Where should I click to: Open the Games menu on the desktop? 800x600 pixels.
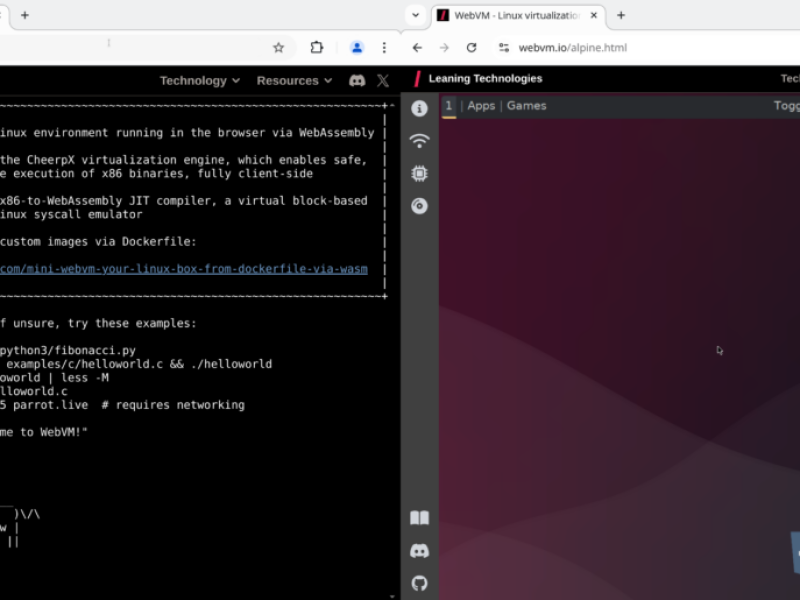[527, 105]
